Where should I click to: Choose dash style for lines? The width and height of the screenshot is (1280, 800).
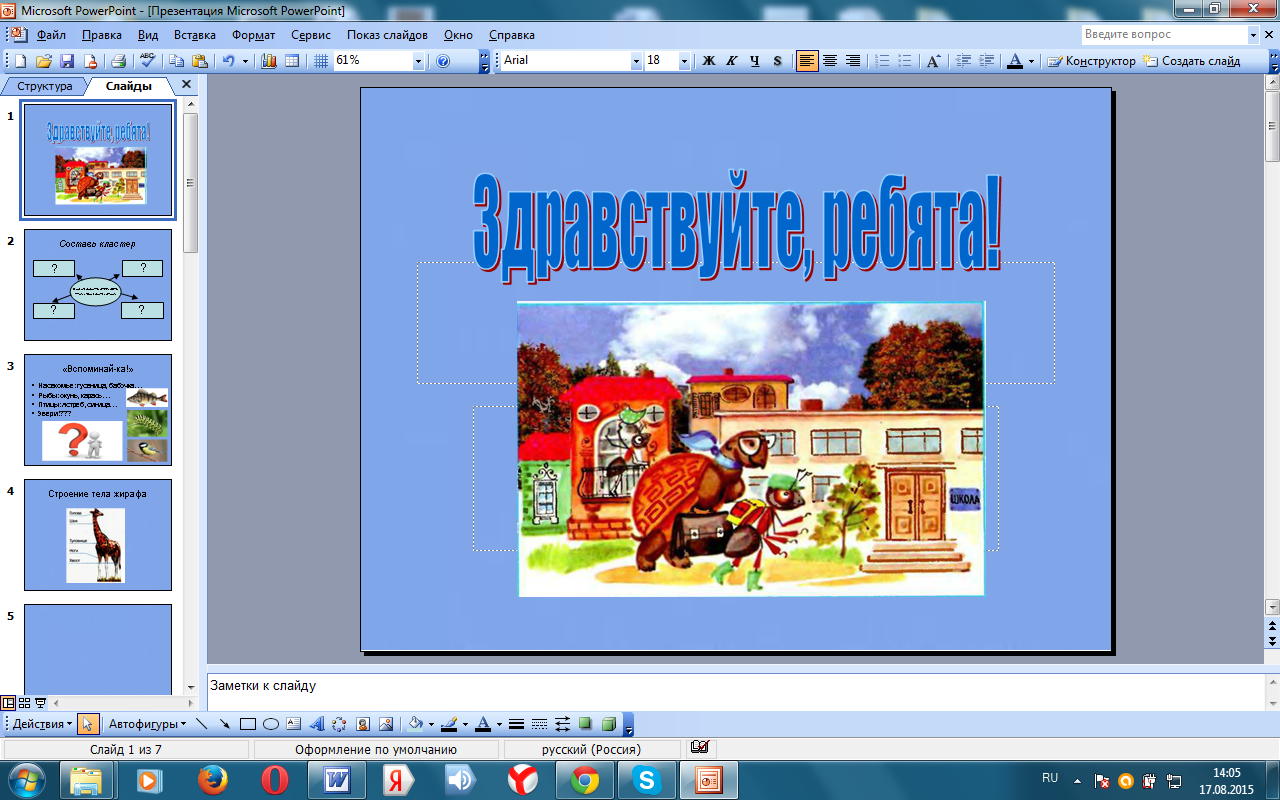pos(540,724)
